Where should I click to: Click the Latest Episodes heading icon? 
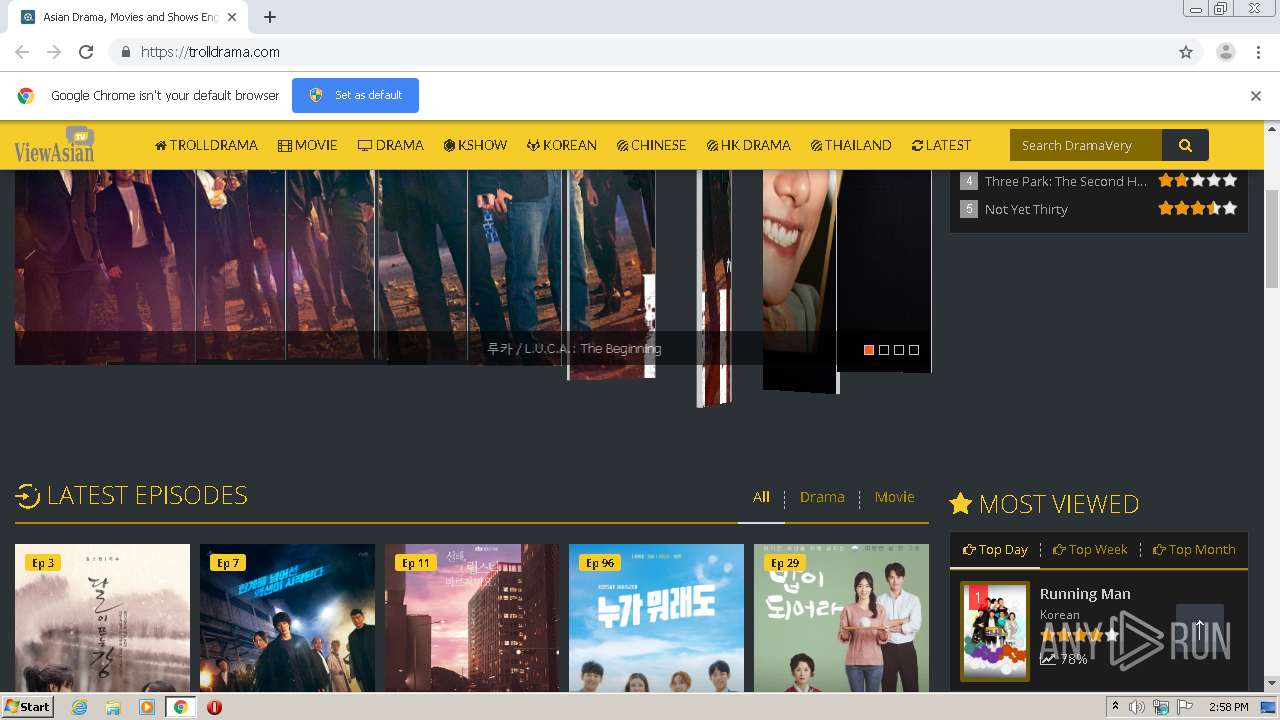[x=27, y=495]
